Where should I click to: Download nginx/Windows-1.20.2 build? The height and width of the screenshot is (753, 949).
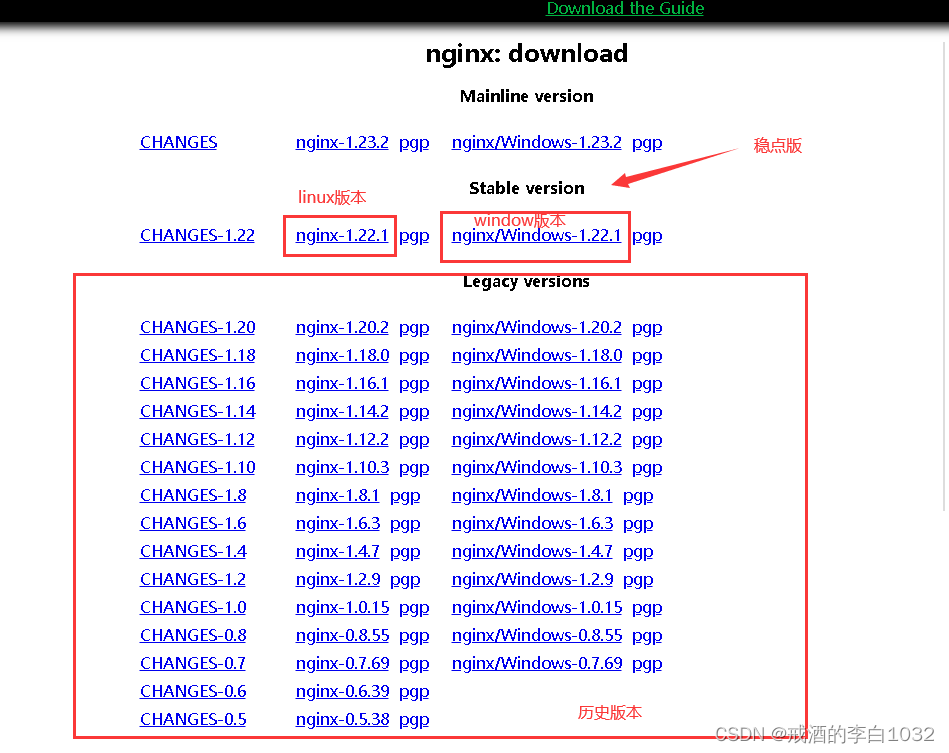coord(536,327)
